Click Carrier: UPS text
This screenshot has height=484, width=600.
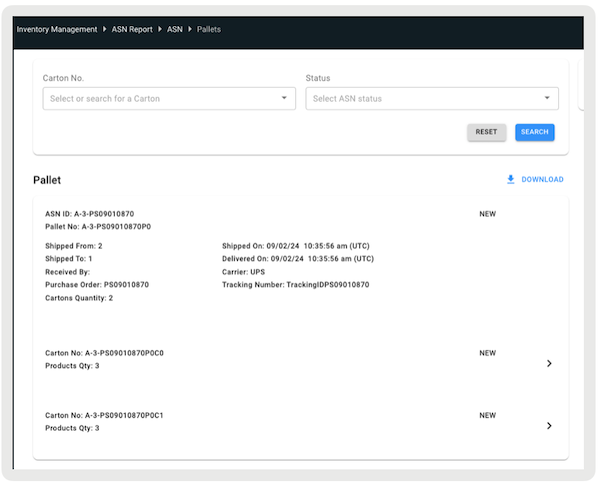[243, 272]
